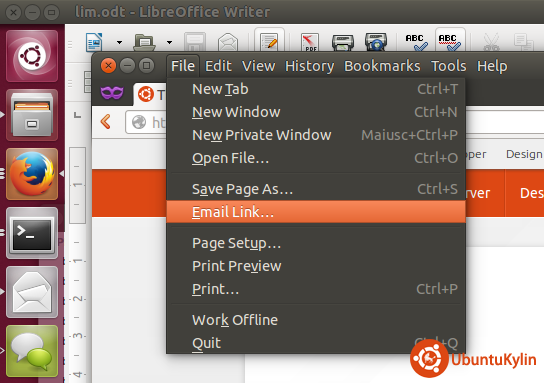
Task: Click Firefox Back arrow button
Action: click(x=105, y=122)
